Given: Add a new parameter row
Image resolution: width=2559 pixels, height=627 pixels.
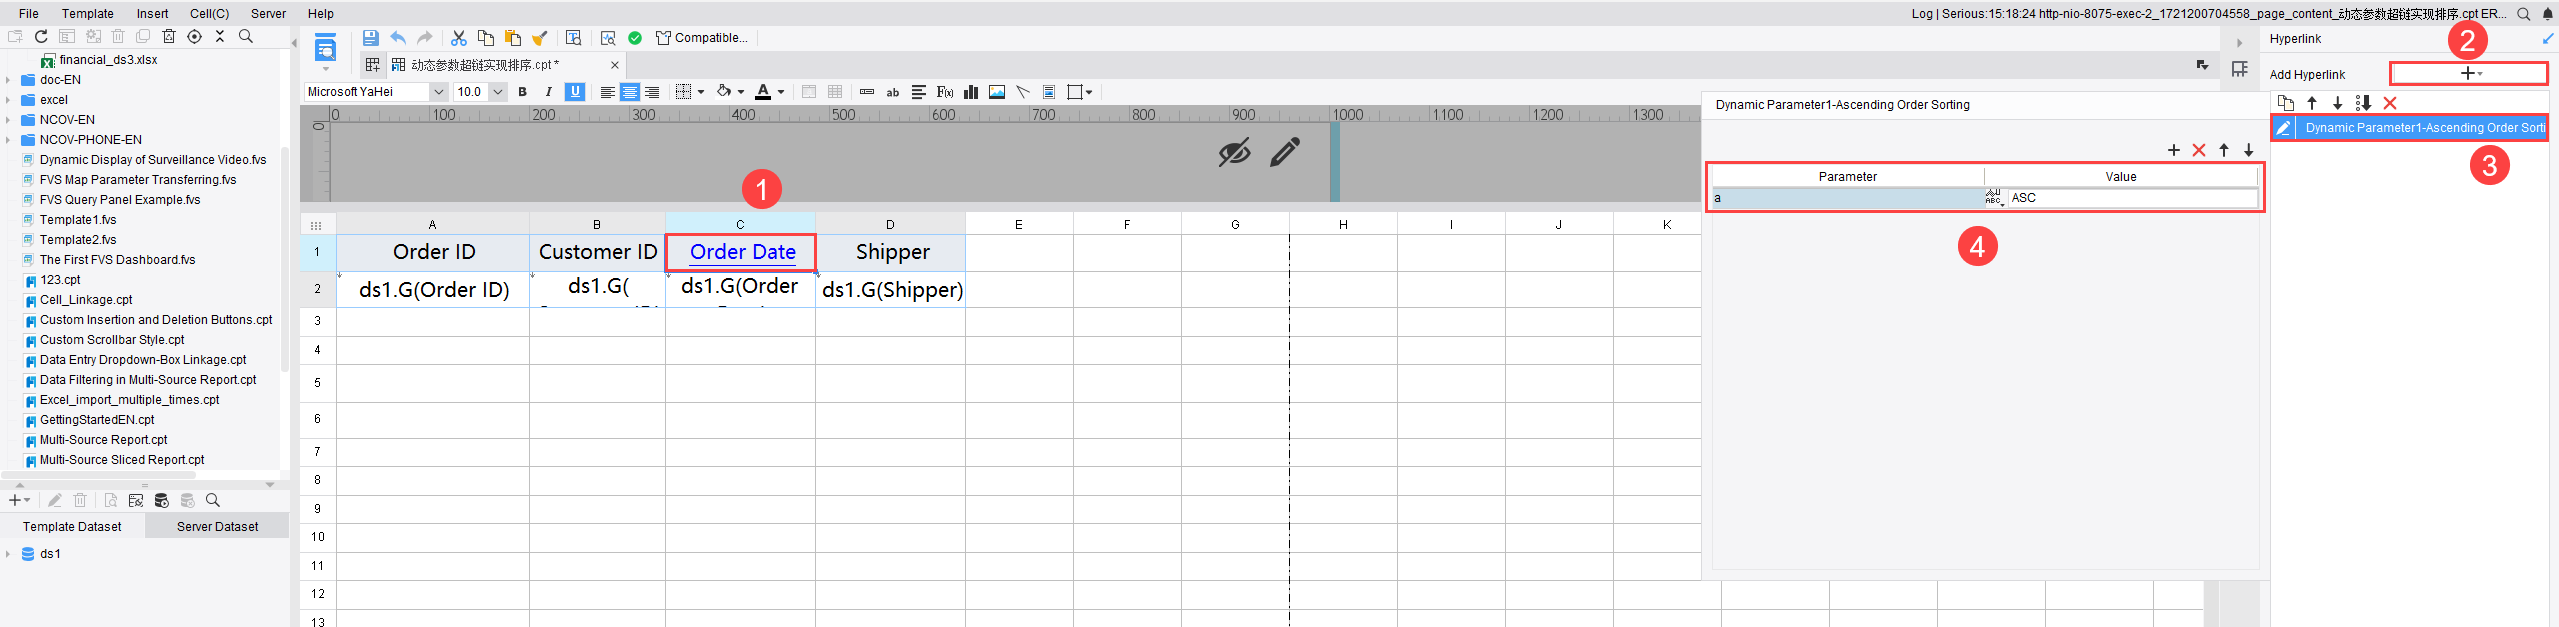Looking at the screenshot, I should (x=2174, y=150).
